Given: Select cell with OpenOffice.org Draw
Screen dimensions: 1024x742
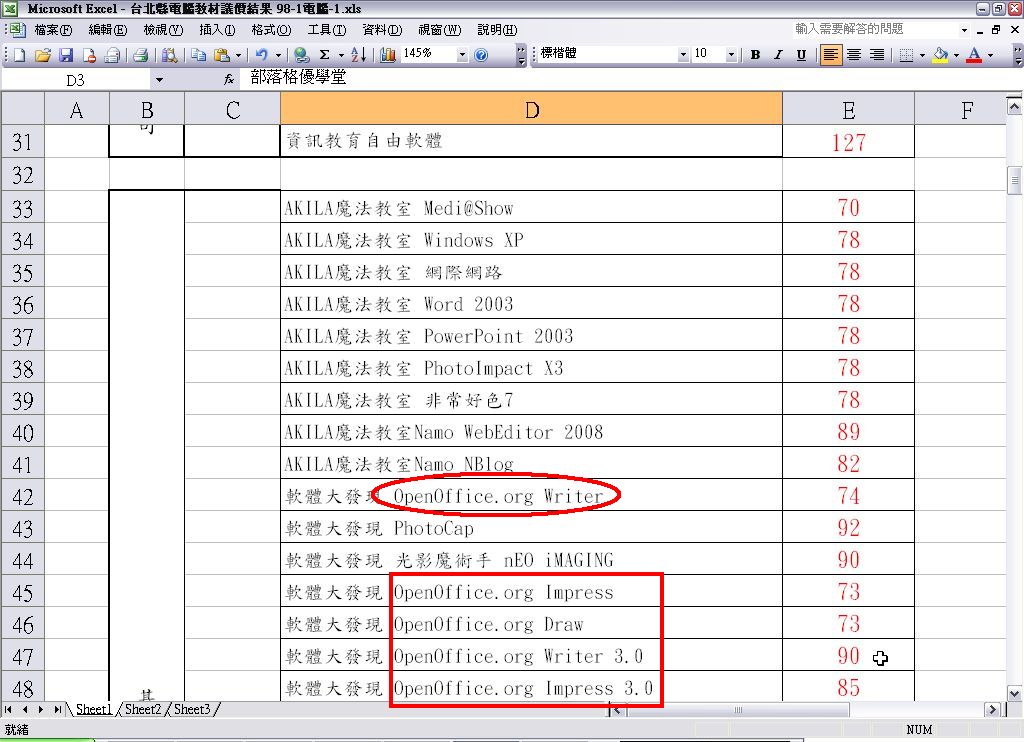Looking at the screenshot, I should point(531,624).
